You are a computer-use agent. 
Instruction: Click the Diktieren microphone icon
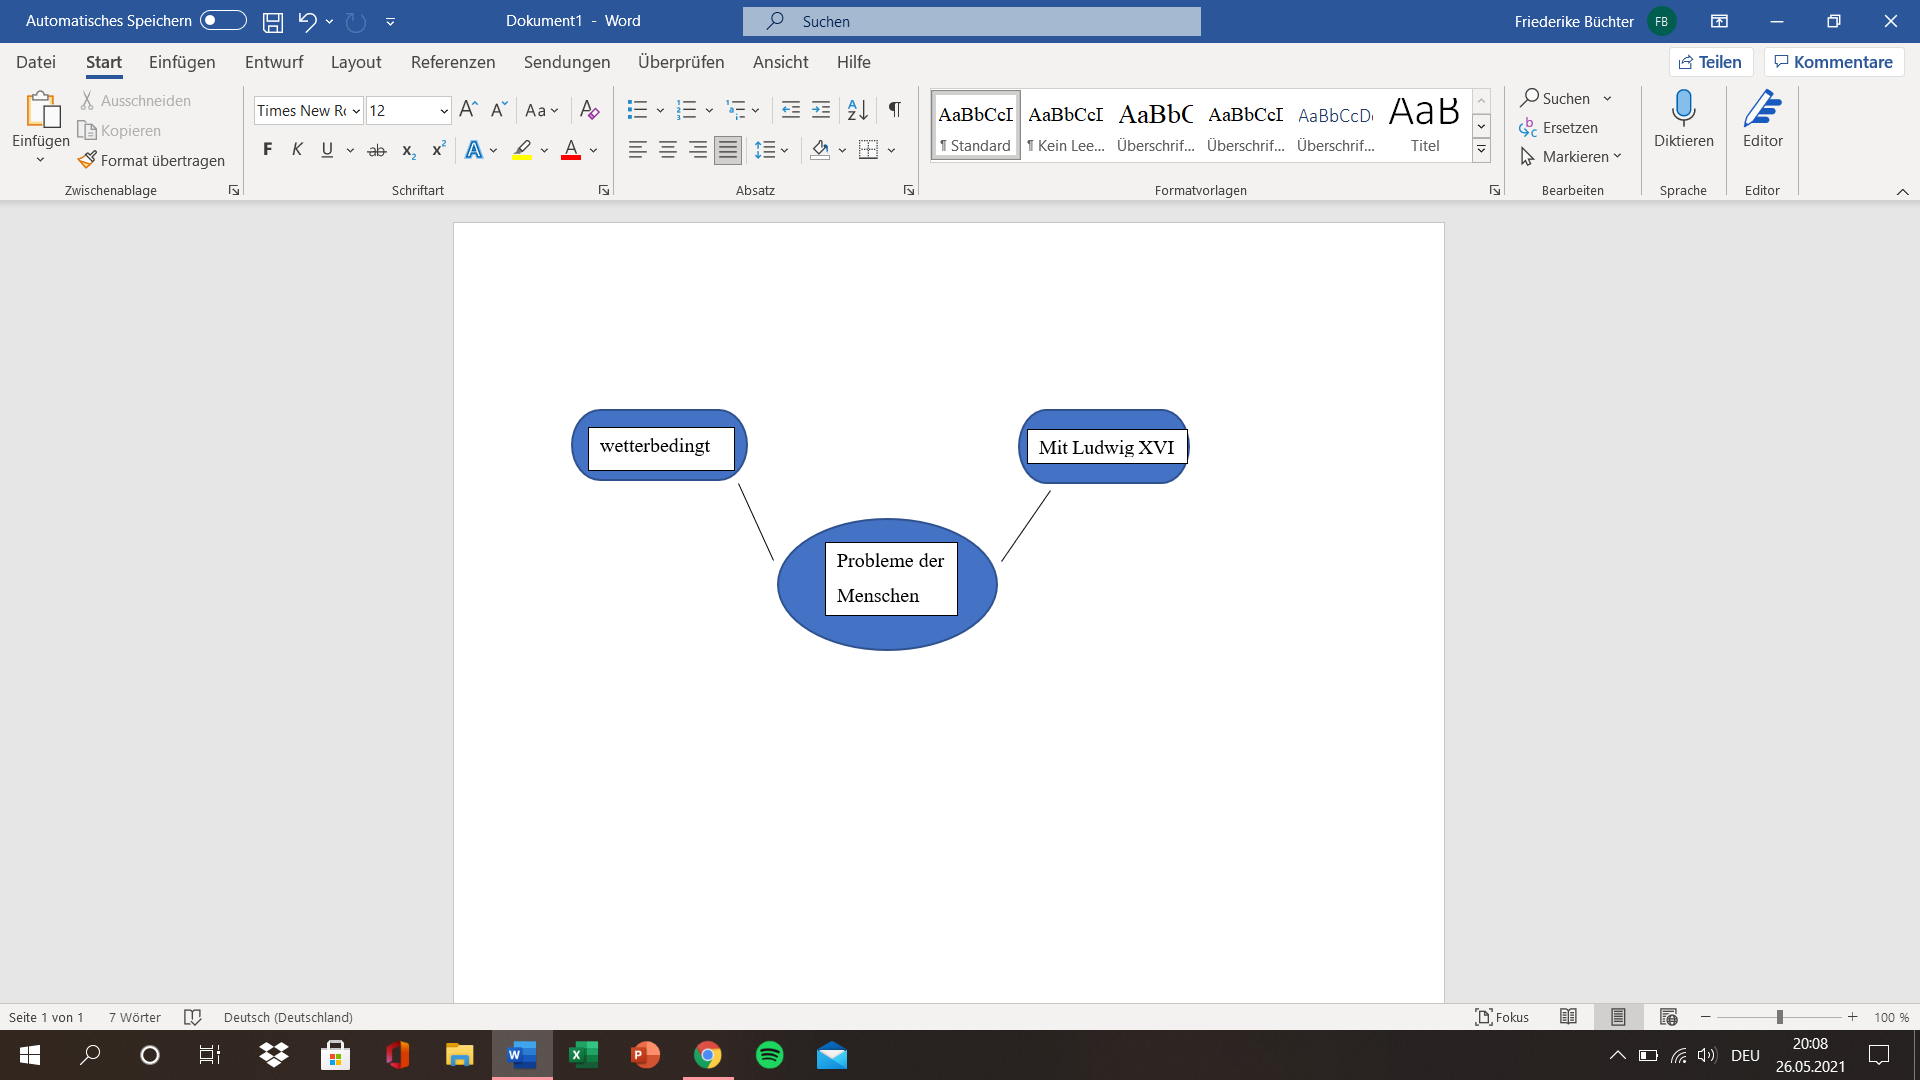1684,108
